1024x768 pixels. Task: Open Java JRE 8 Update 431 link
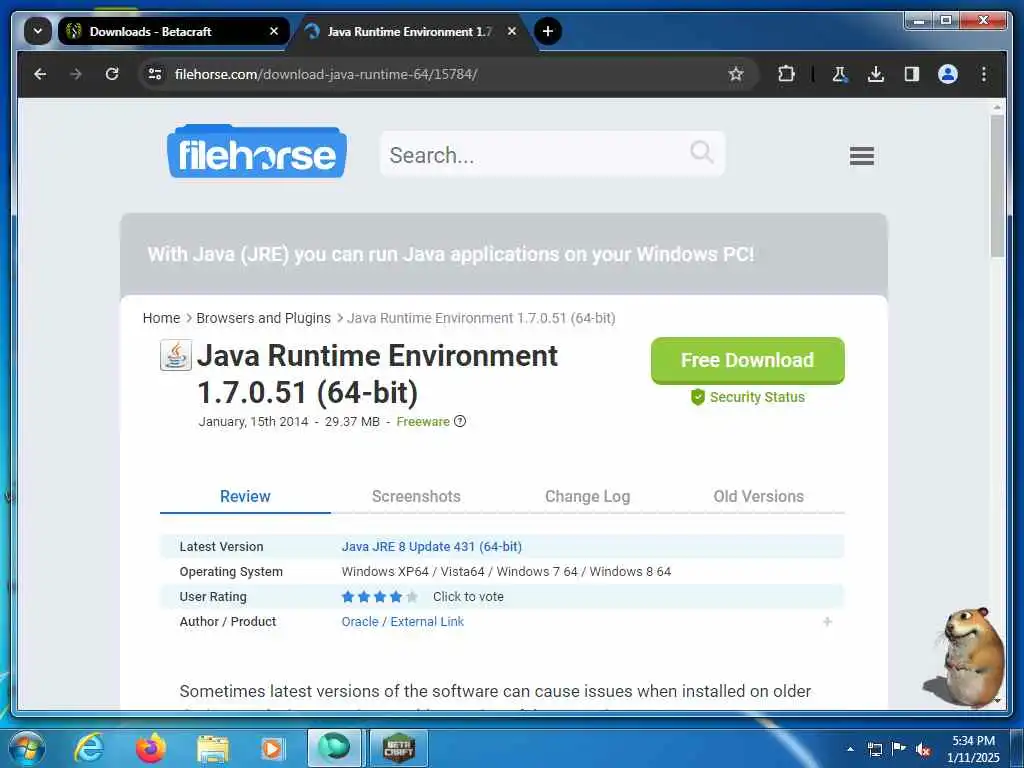click(x=432, y=547)
